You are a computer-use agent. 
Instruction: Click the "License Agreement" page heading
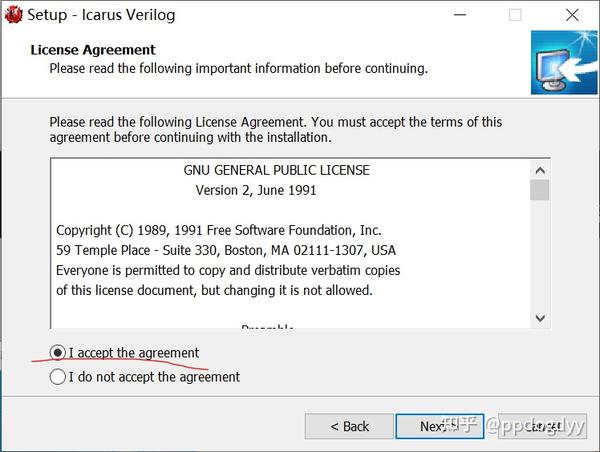coord(93,50)
